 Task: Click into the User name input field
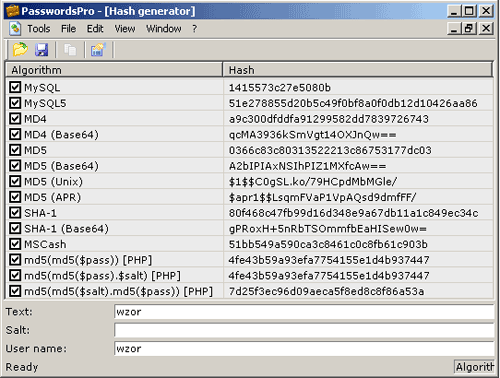(x=304, y=349)
